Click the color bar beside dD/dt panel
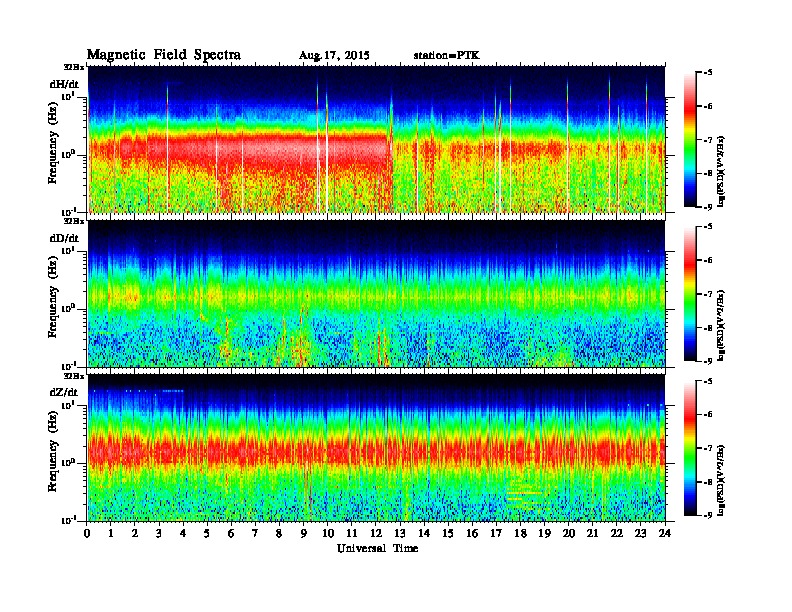 coord(689,294)
